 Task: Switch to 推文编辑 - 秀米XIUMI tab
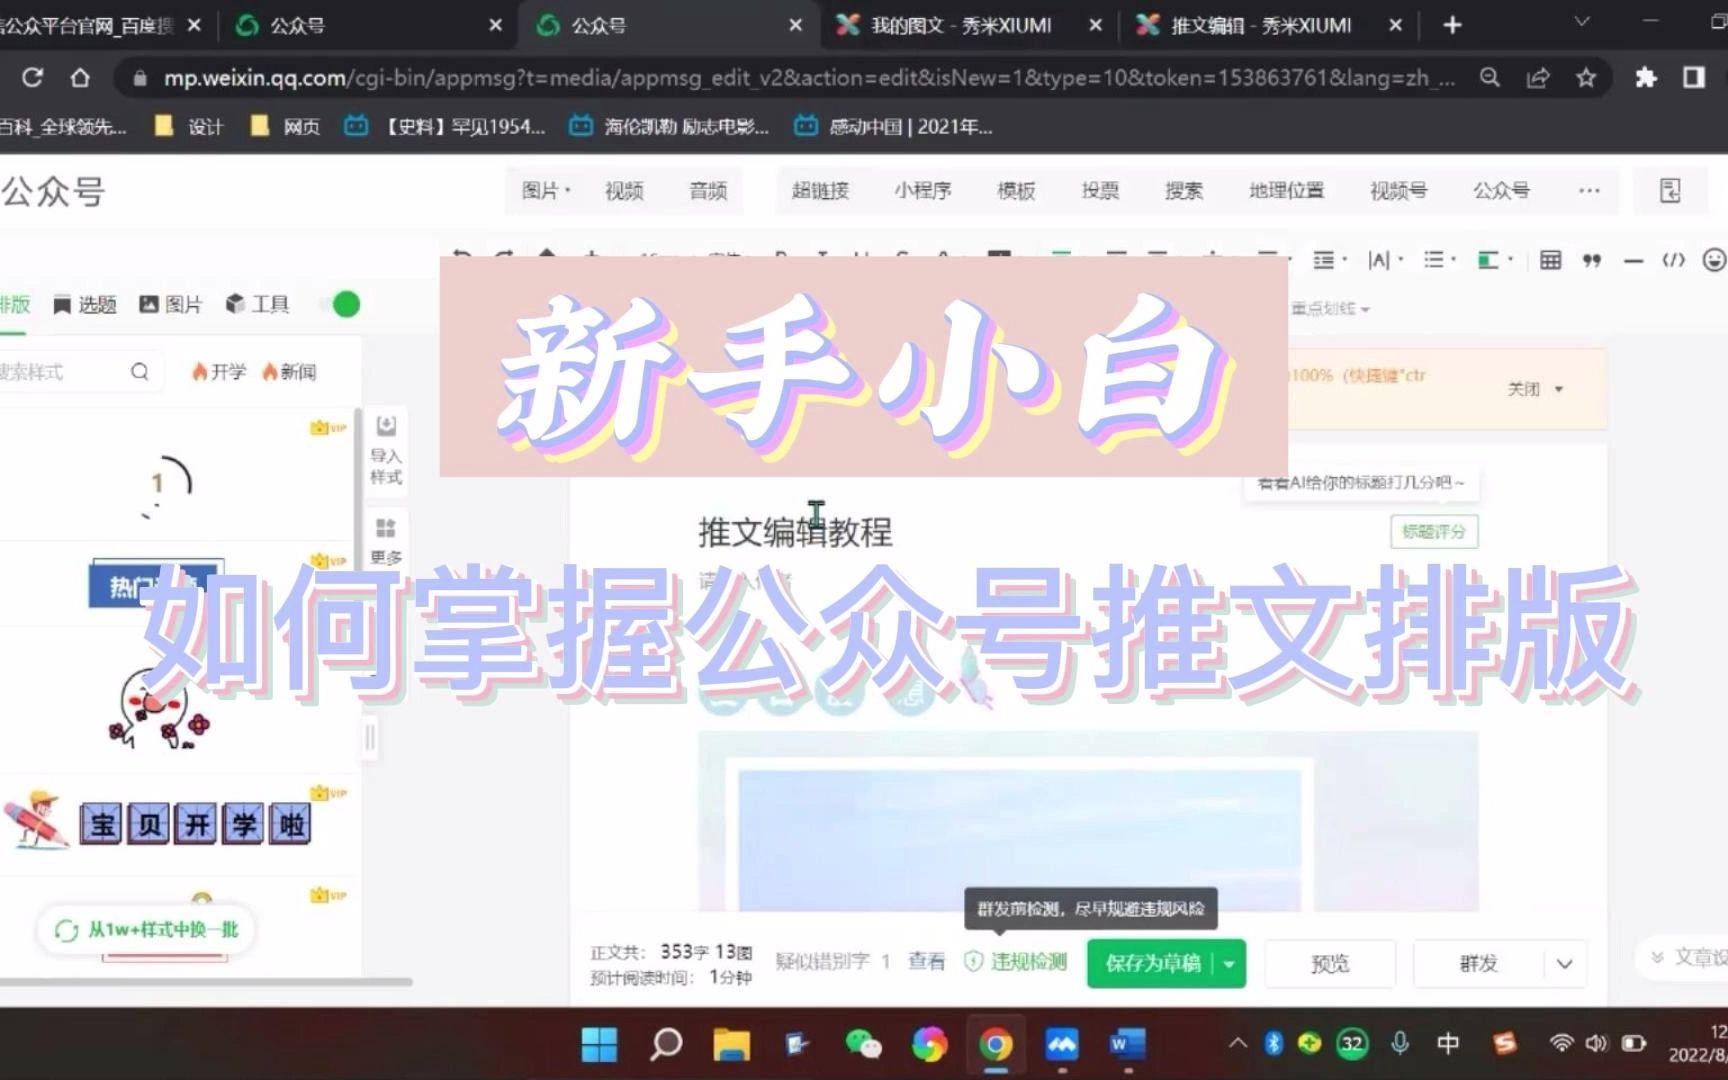pos(1269,26)
